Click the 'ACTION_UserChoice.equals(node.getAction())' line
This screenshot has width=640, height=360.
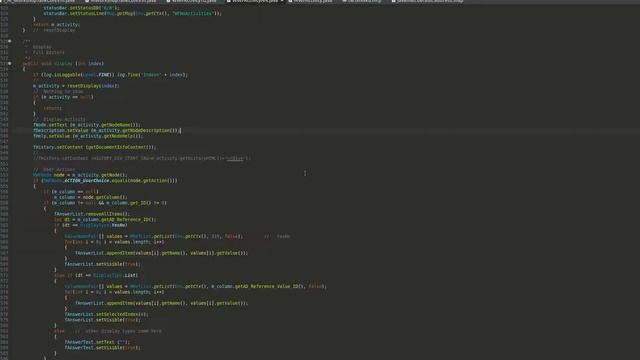[x=105, y=180]
